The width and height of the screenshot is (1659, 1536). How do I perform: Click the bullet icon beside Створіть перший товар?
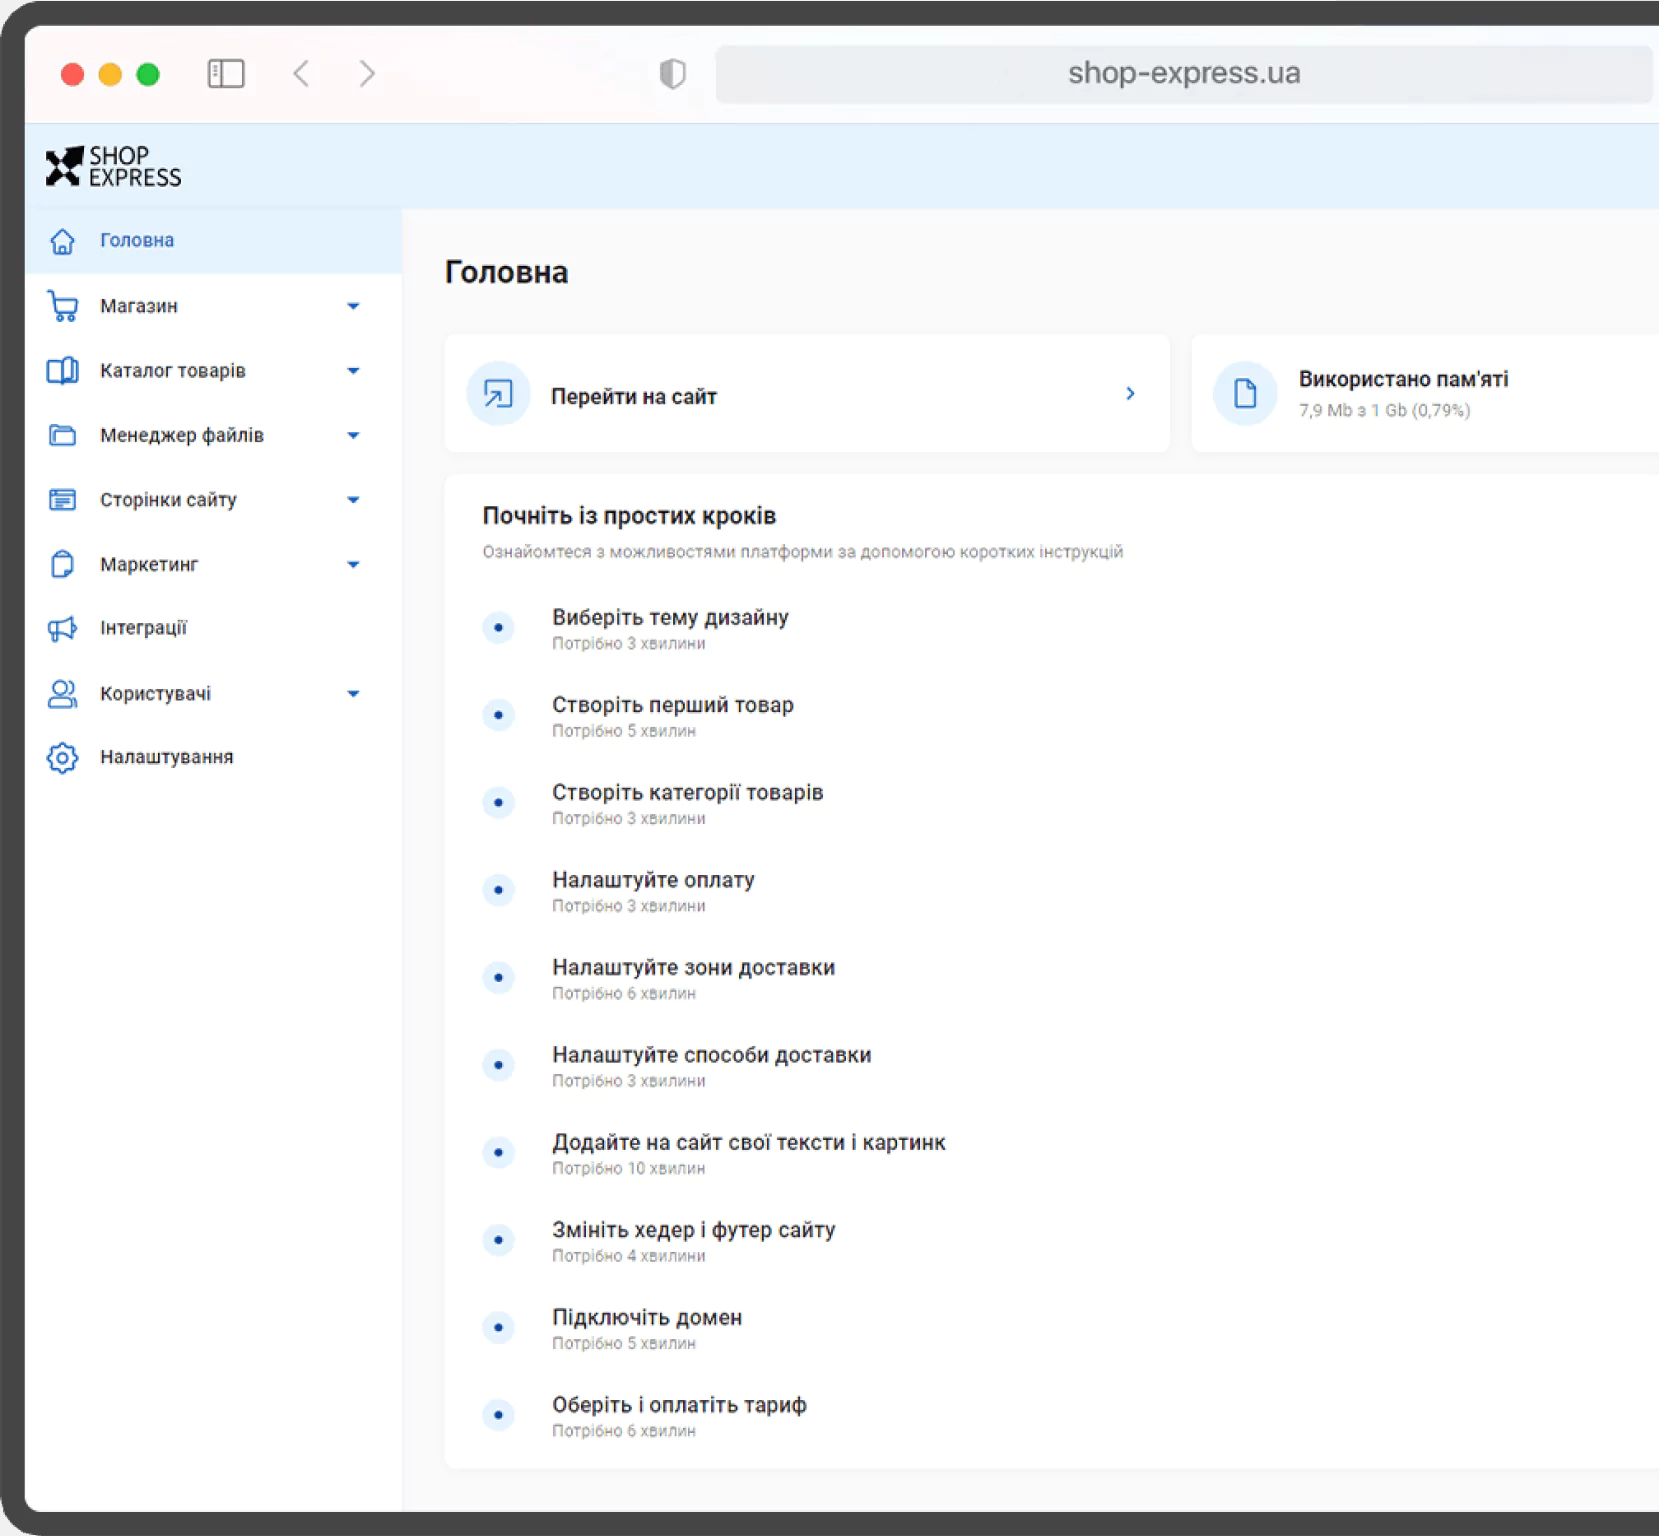tap(498, 715)
